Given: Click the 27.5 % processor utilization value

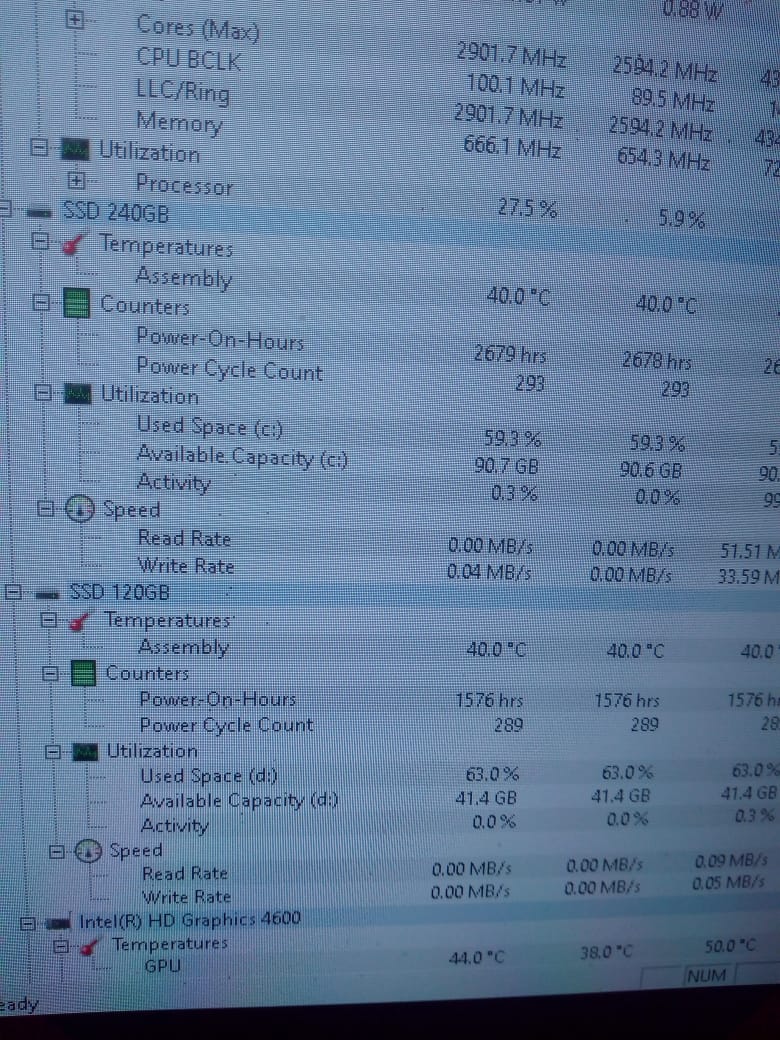Looking at the screenshot, I should tap(528, 208).
